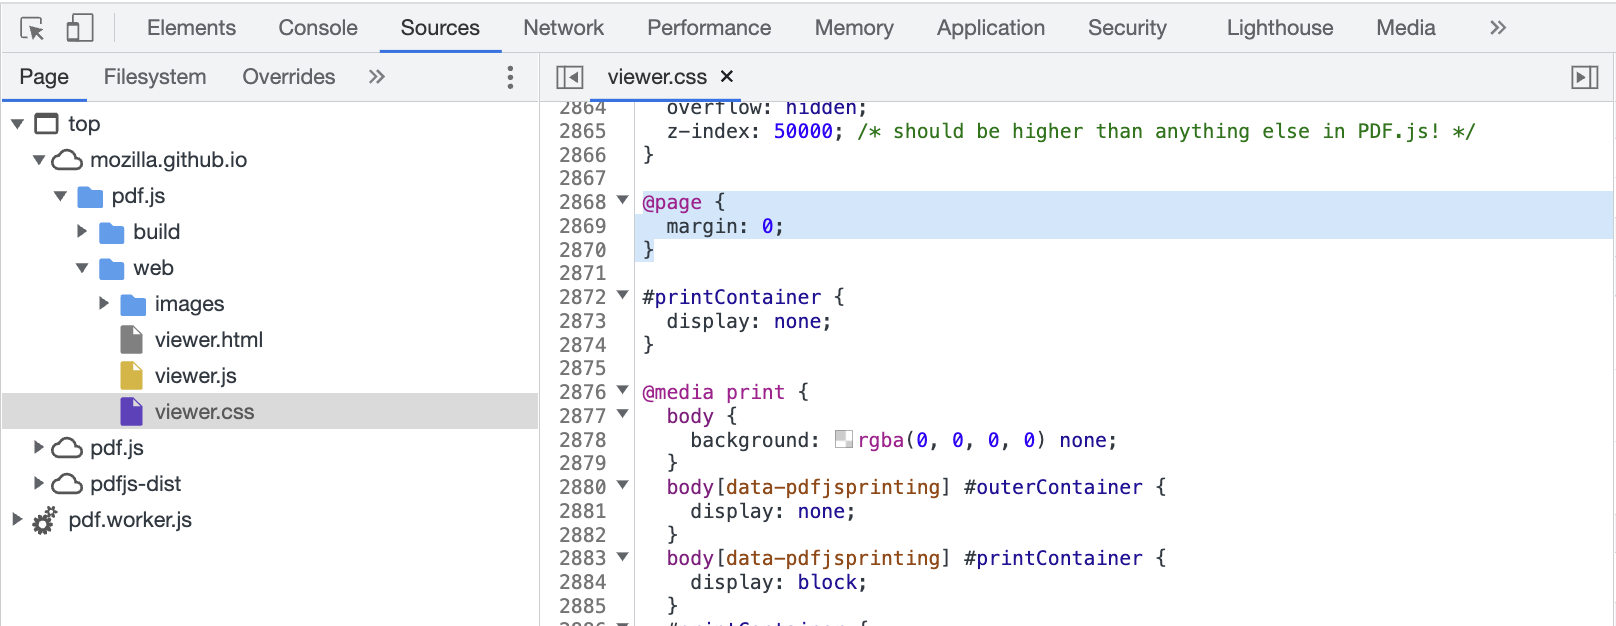Click the top frame icon

pos(46,124)
